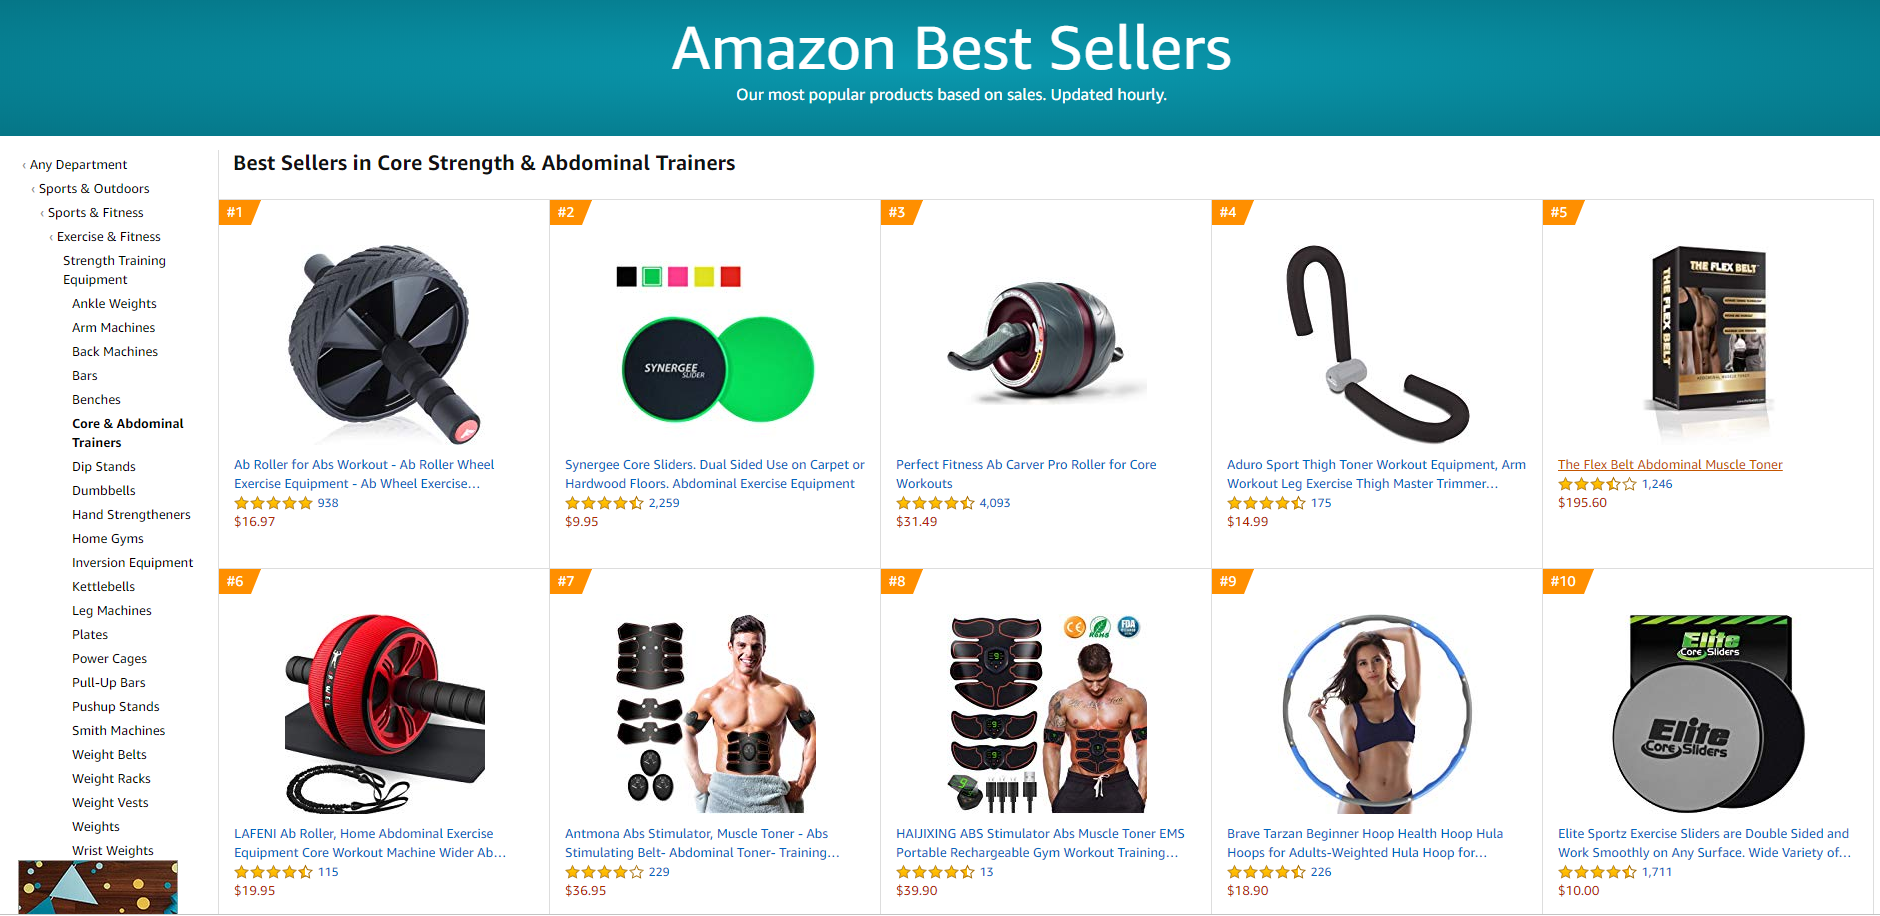Image resolution: width=1880 pixels, height=916 pixels.
Task: Open the Brave Tarzan hula hoop image
Action: [x=1377, y=714]
